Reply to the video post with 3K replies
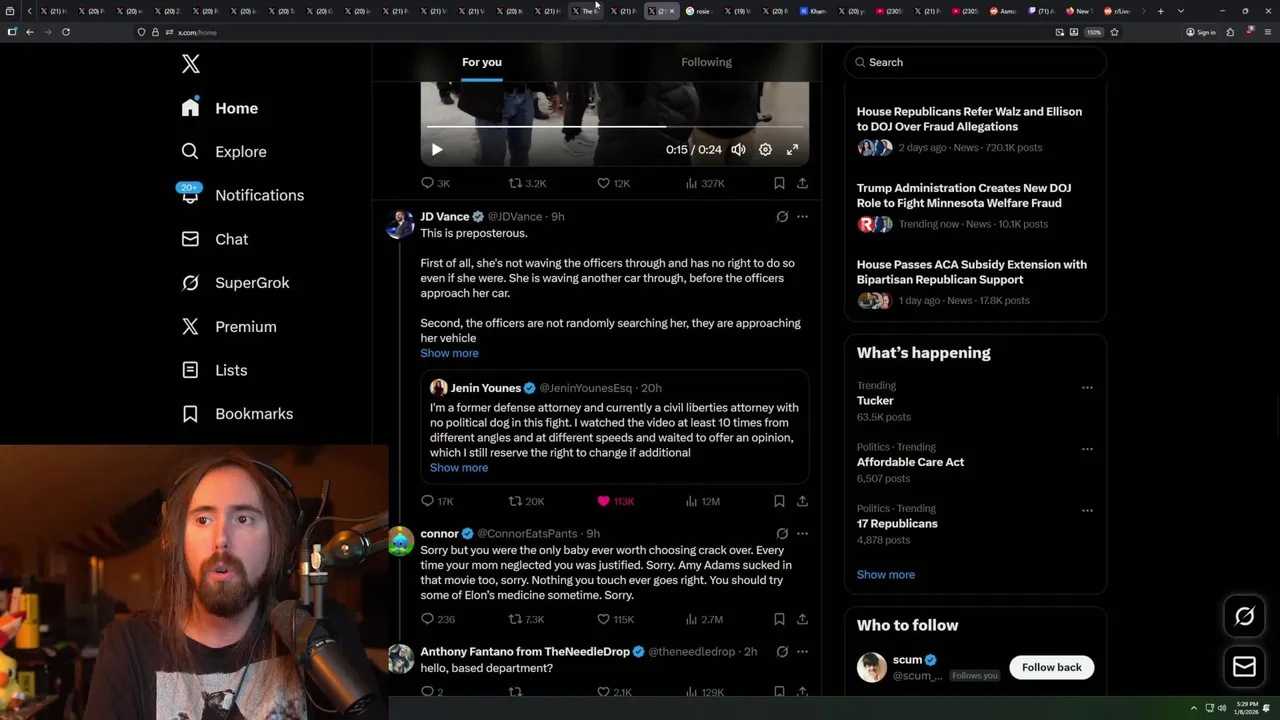The height and width of the screenshot is (720, 1280). [435, 183]
